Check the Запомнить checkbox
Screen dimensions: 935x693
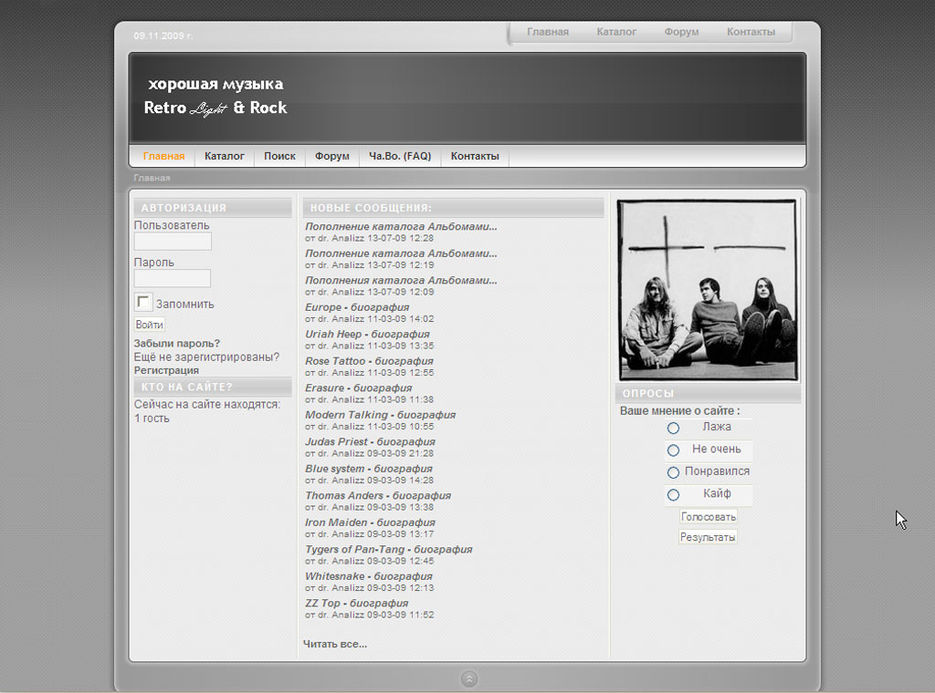pyautogui.click(x=144, y=303)
